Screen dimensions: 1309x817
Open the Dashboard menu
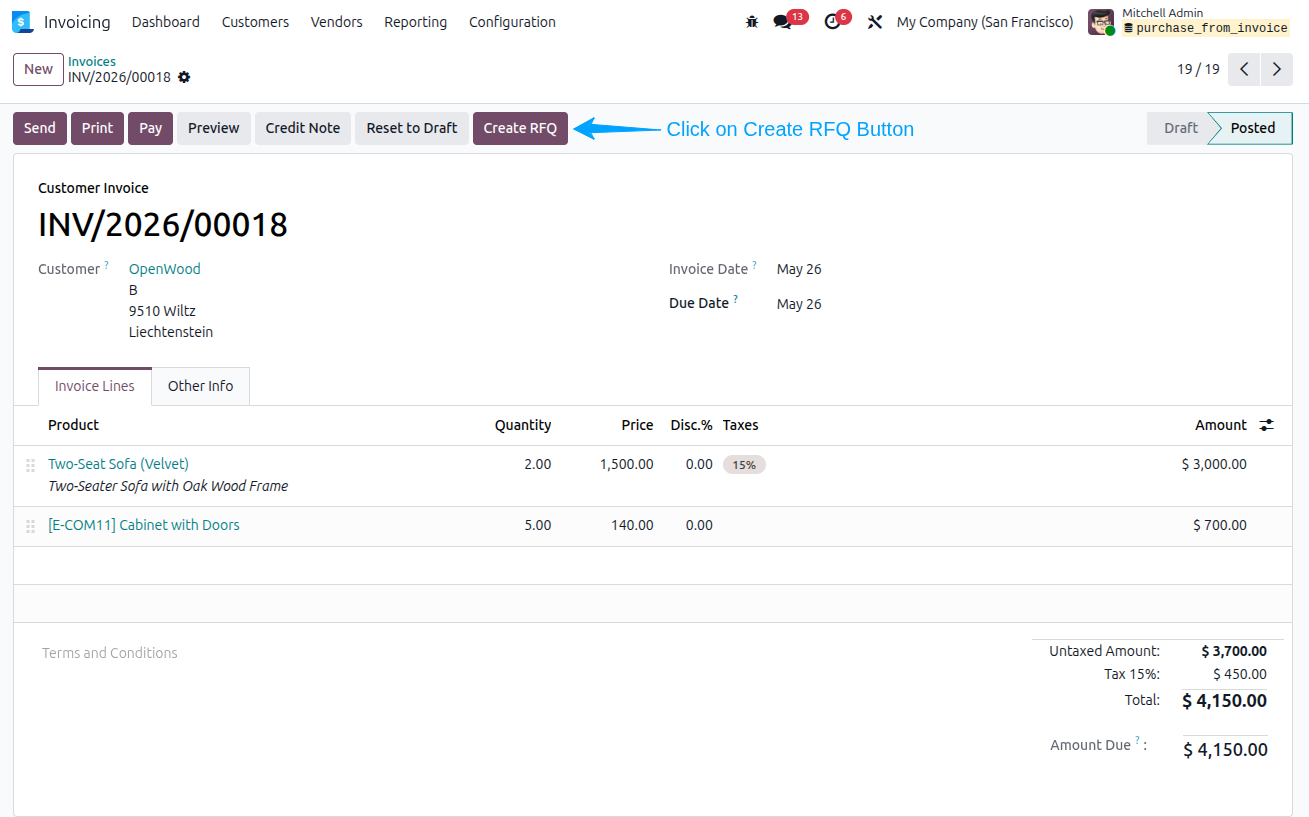click(166, 22)
